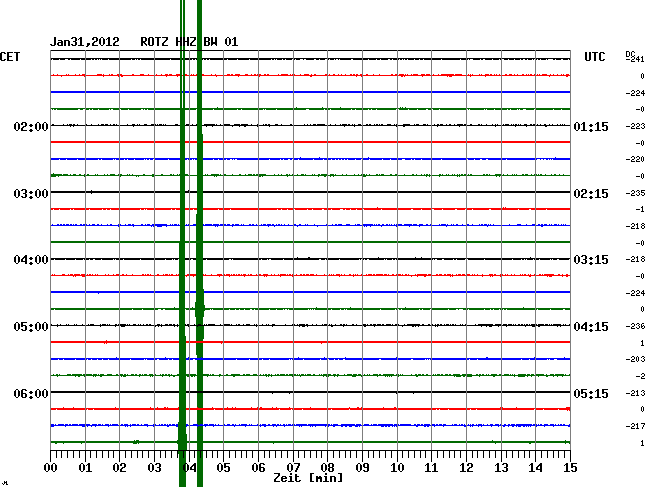Click the DC offset value -223
Image resolution: width=650 pixels, height=494 pixels.
(635, 126)
